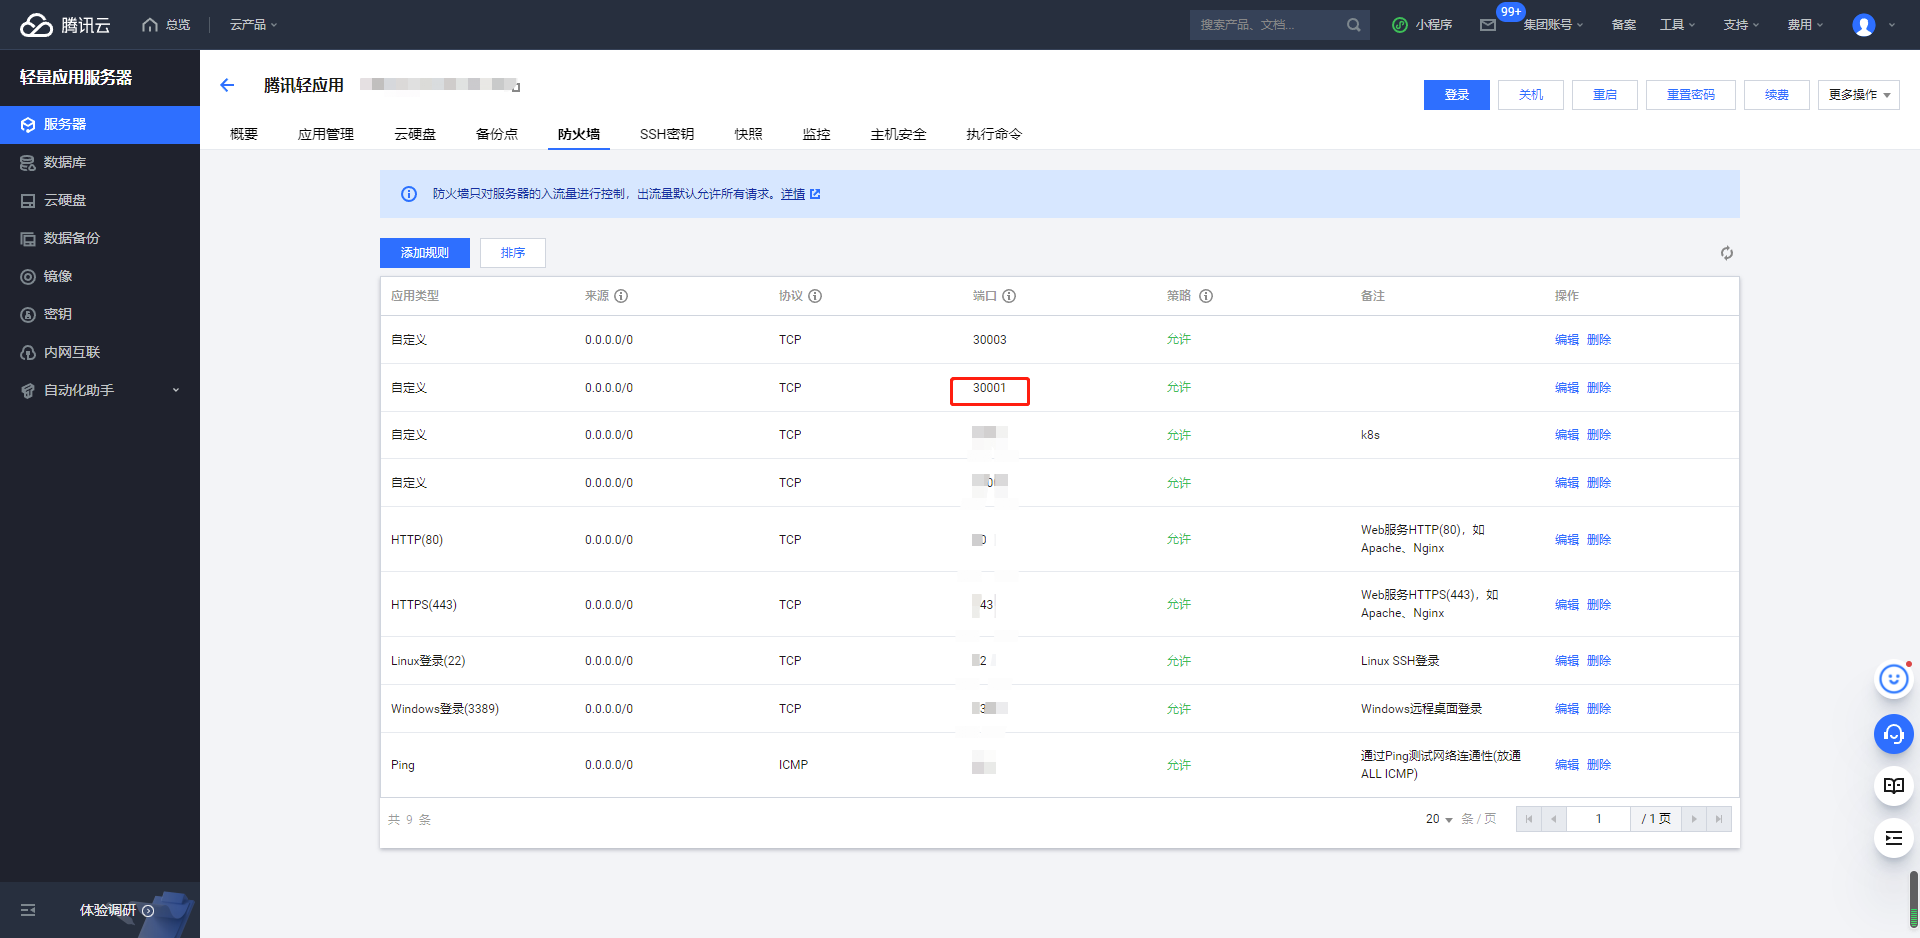Image resolution: width=1920 pixels, height=938 pixels.
Task: Click the page vertical scrollbar
Action: (x=1914, y=899)
